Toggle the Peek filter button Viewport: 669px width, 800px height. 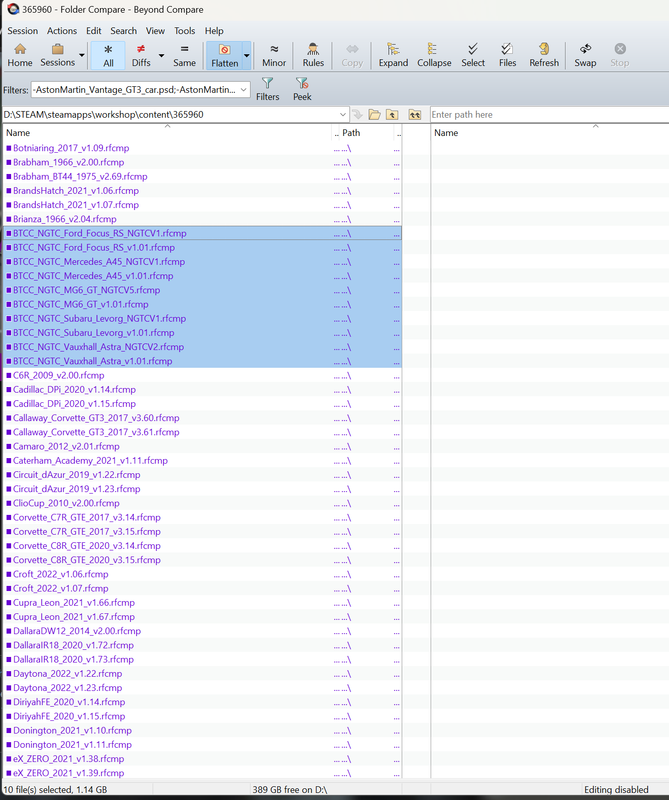coord(302,89)
